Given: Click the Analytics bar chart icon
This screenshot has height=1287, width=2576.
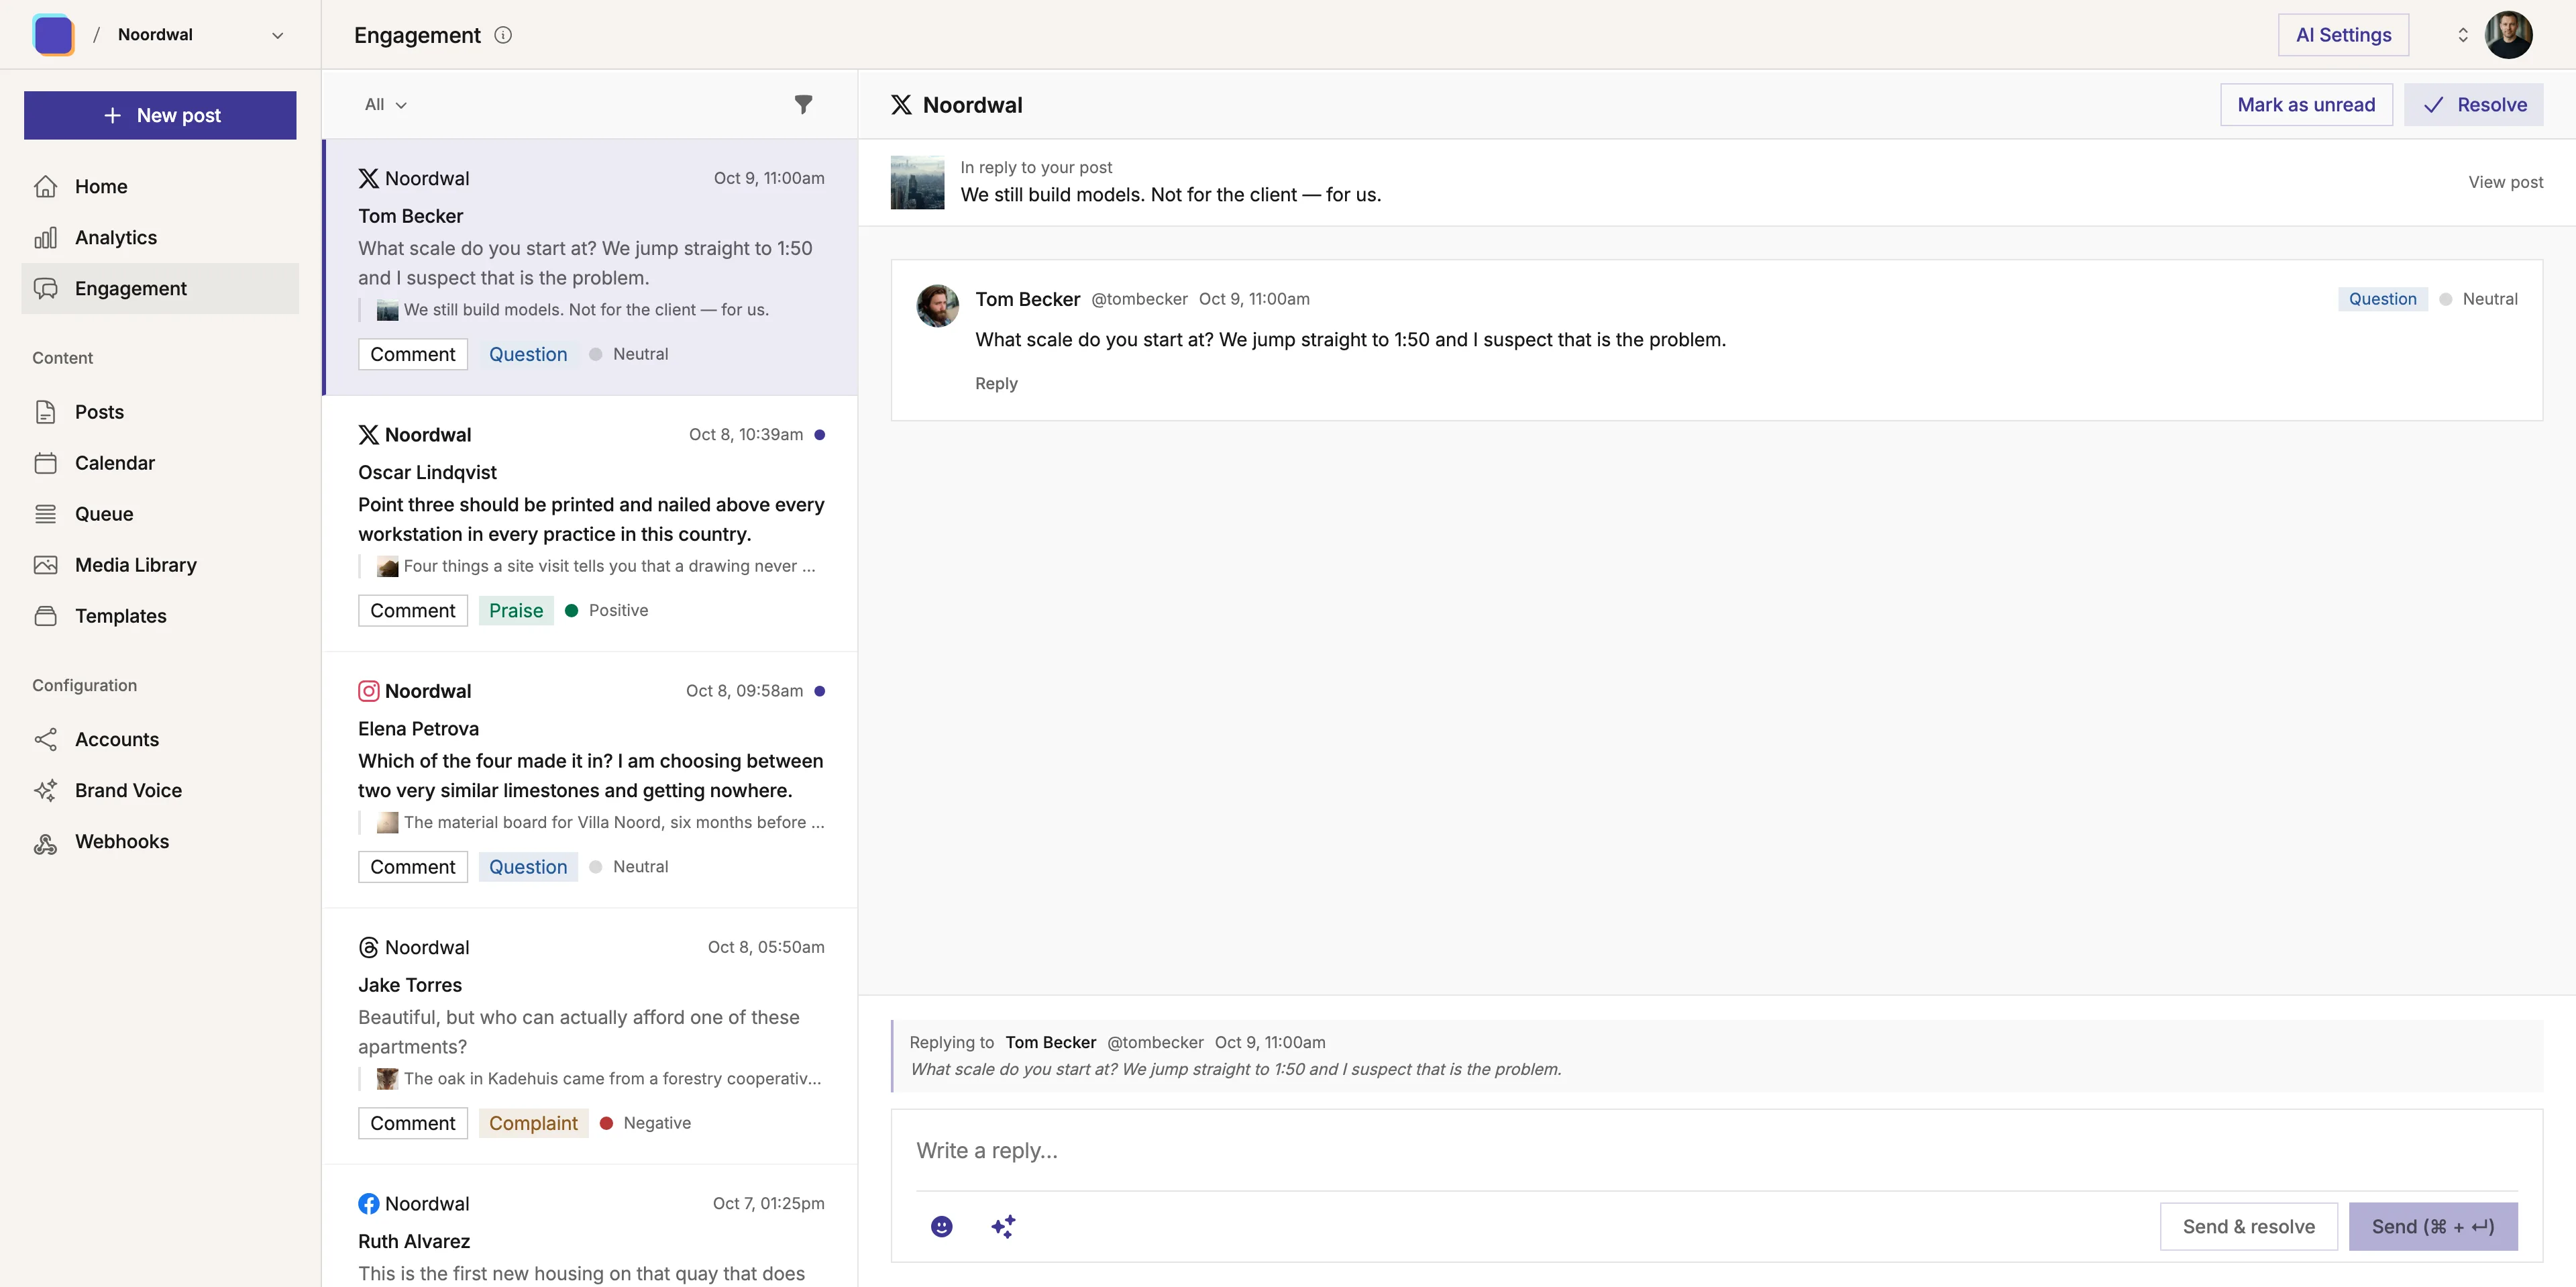Looking at the screenshot, I should click(46, 237).
